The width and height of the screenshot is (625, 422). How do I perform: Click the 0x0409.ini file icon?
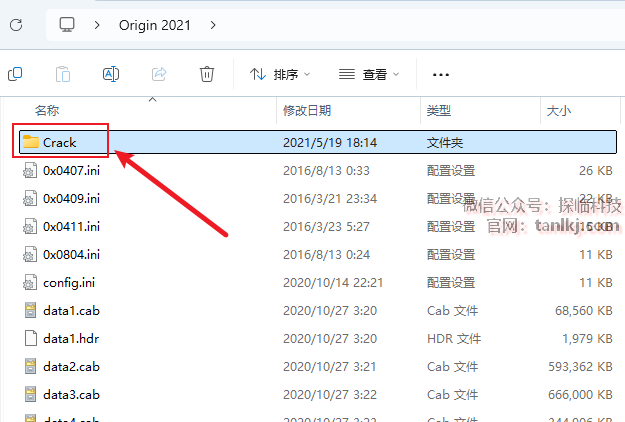click(x=30, y=198)
